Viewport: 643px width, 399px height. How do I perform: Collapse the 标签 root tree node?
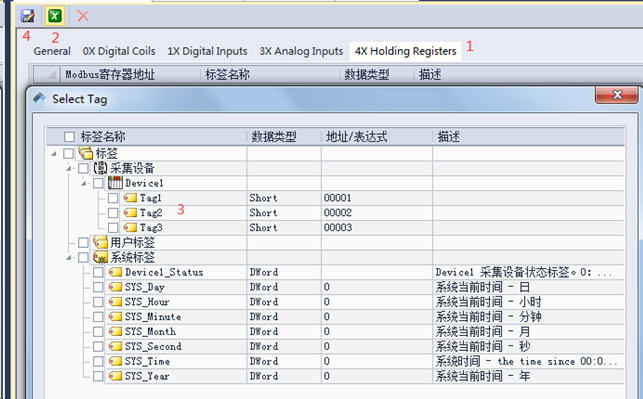click(x=54, y=153)
